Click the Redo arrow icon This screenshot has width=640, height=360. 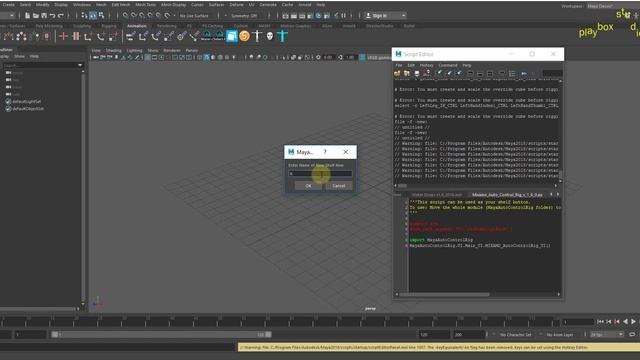[x=61, y=16]
